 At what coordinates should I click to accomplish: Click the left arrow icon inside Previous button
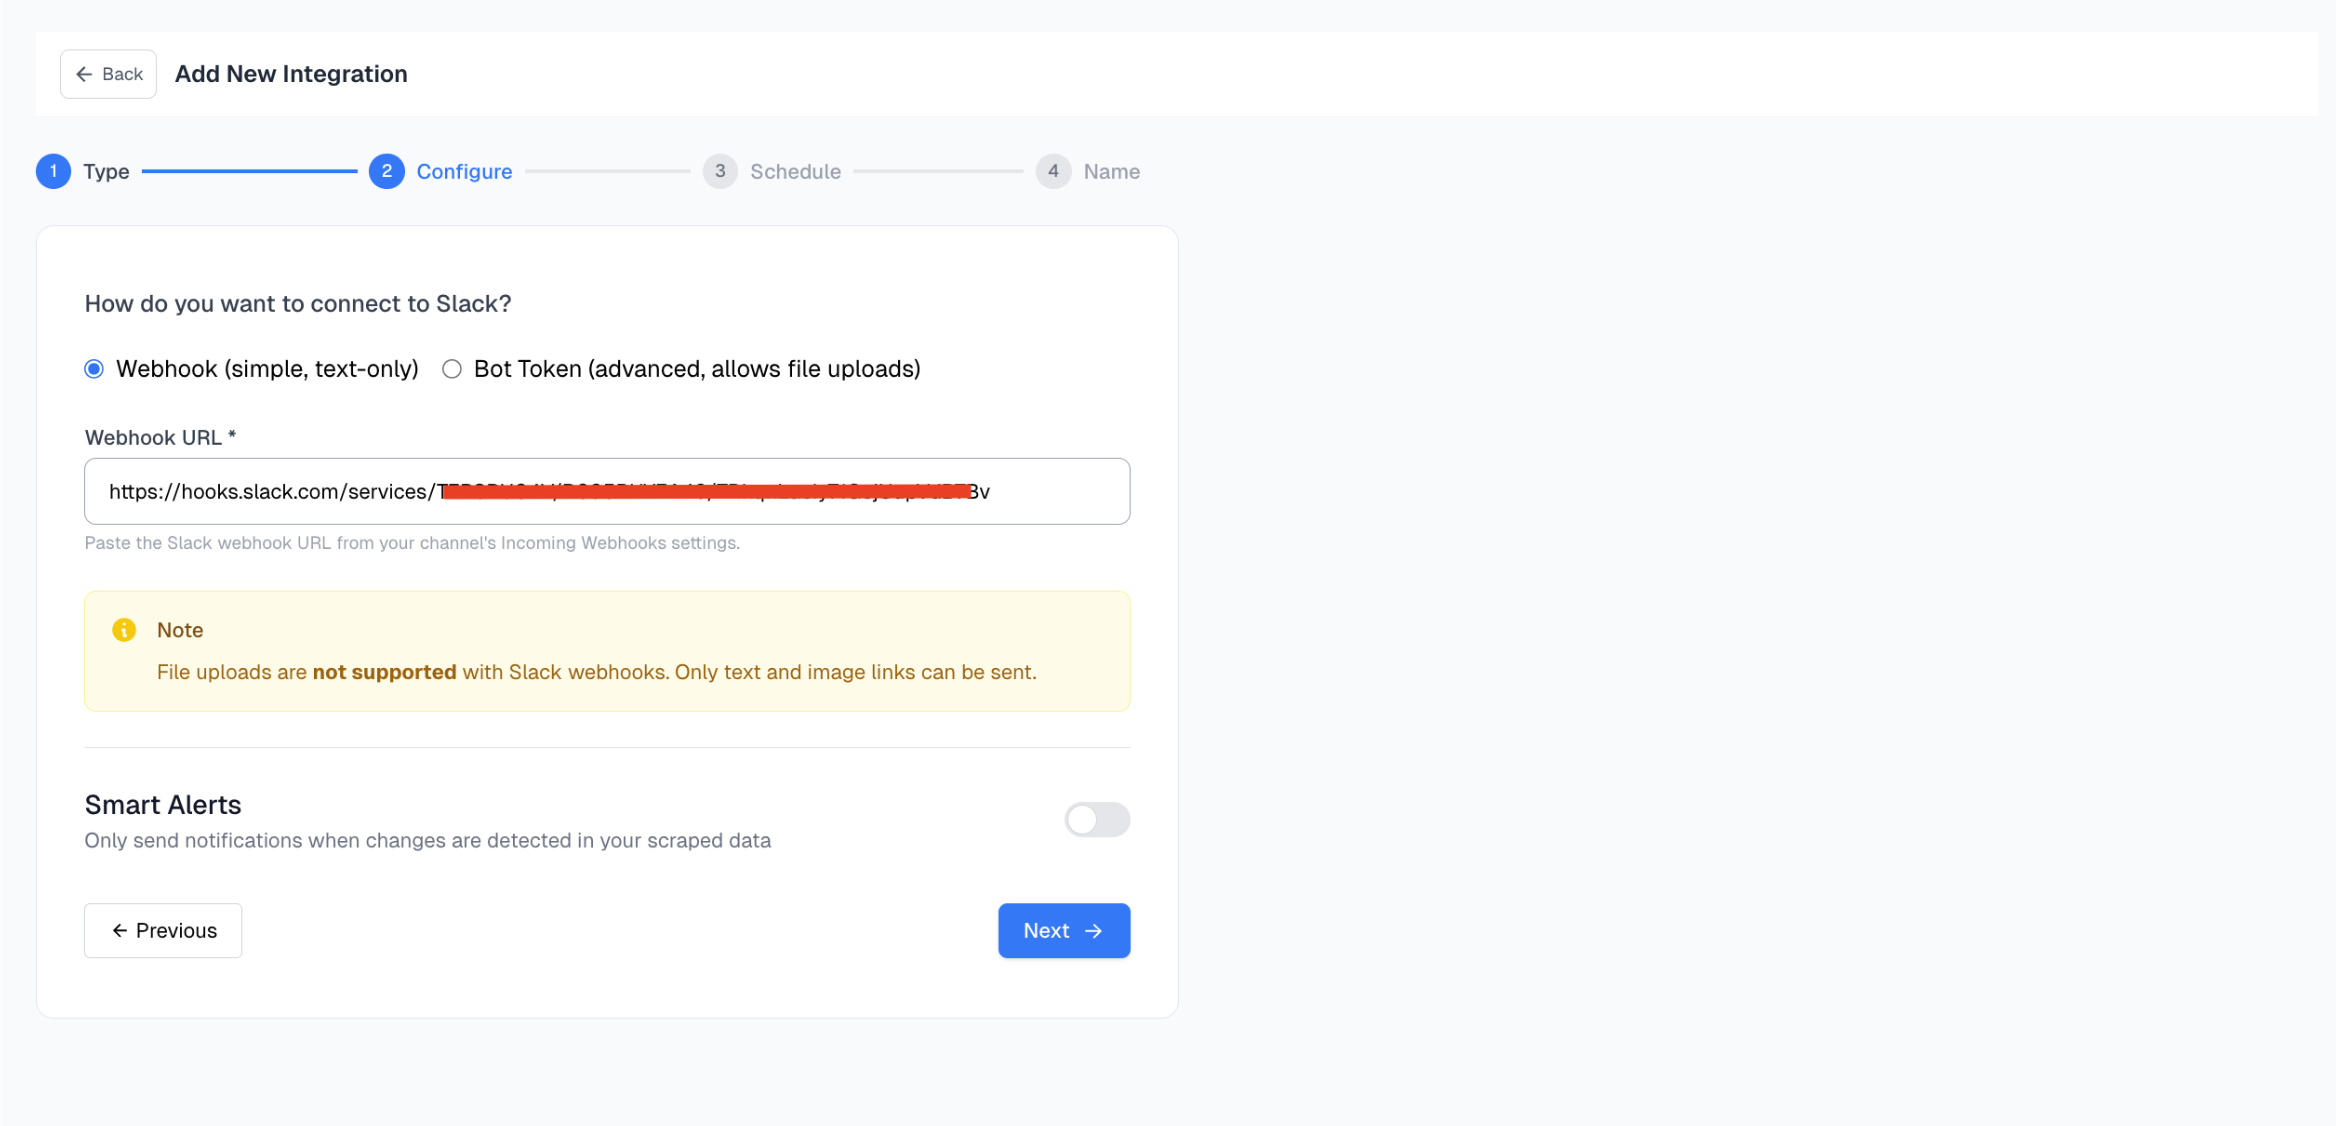(120, 930)
